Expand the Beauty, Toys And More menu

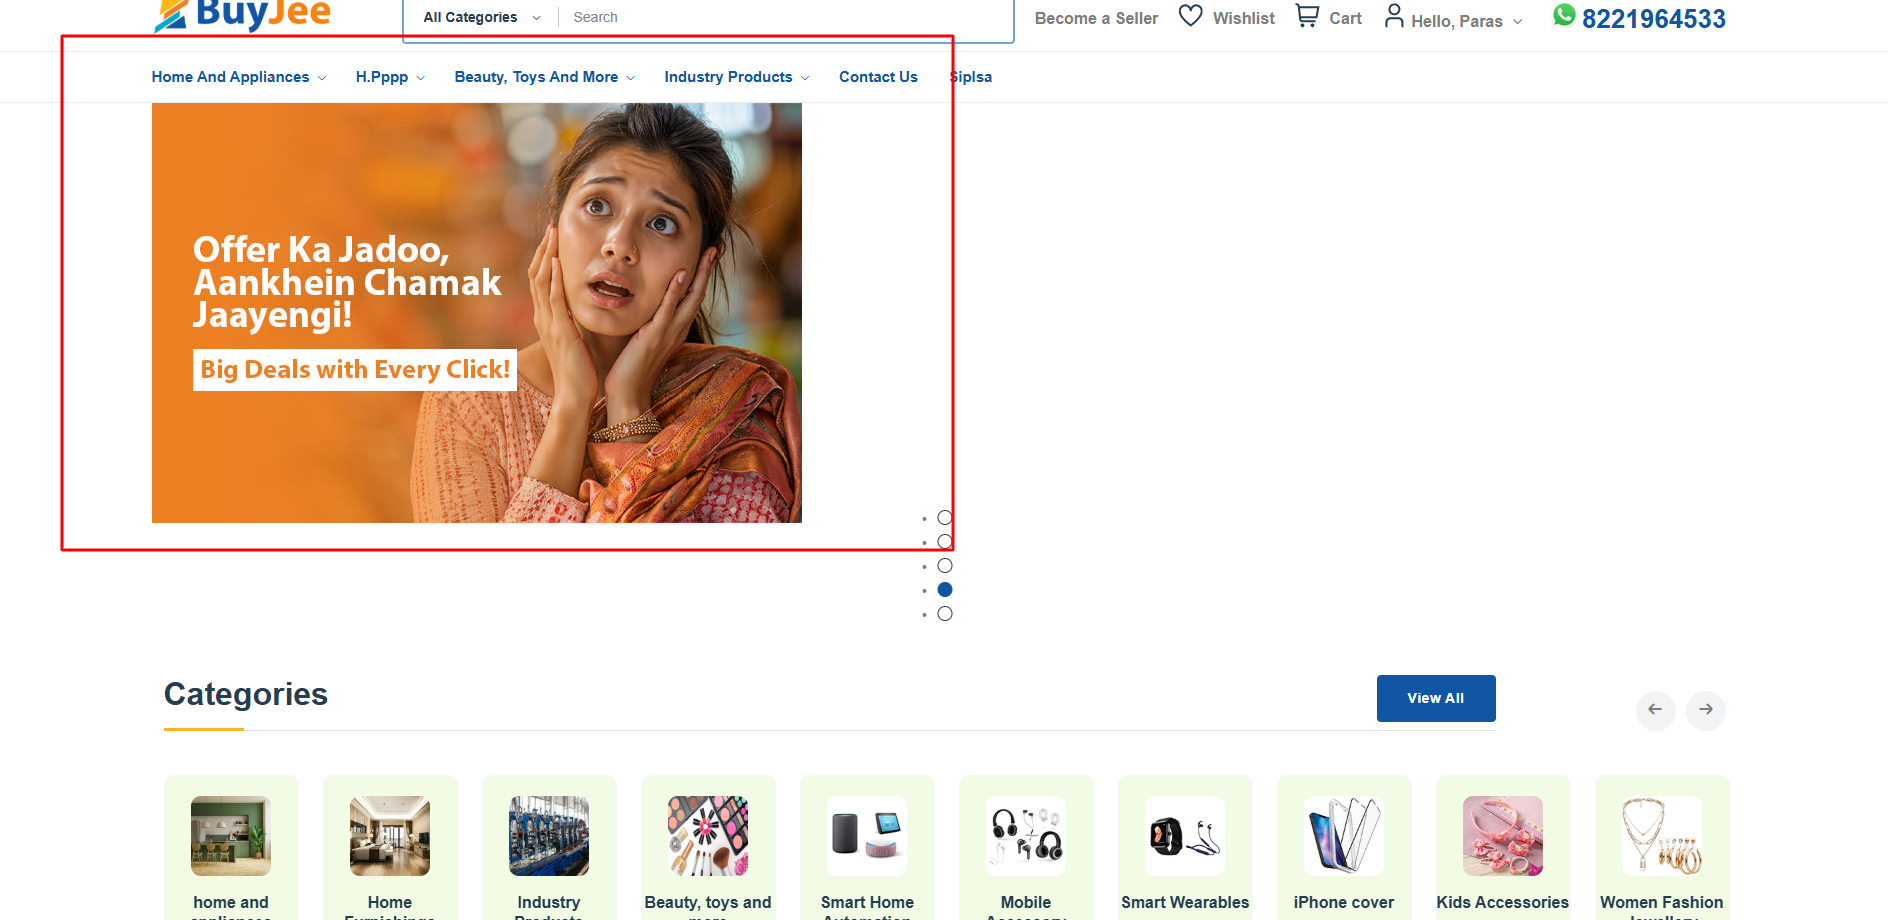tap(545, 77)
